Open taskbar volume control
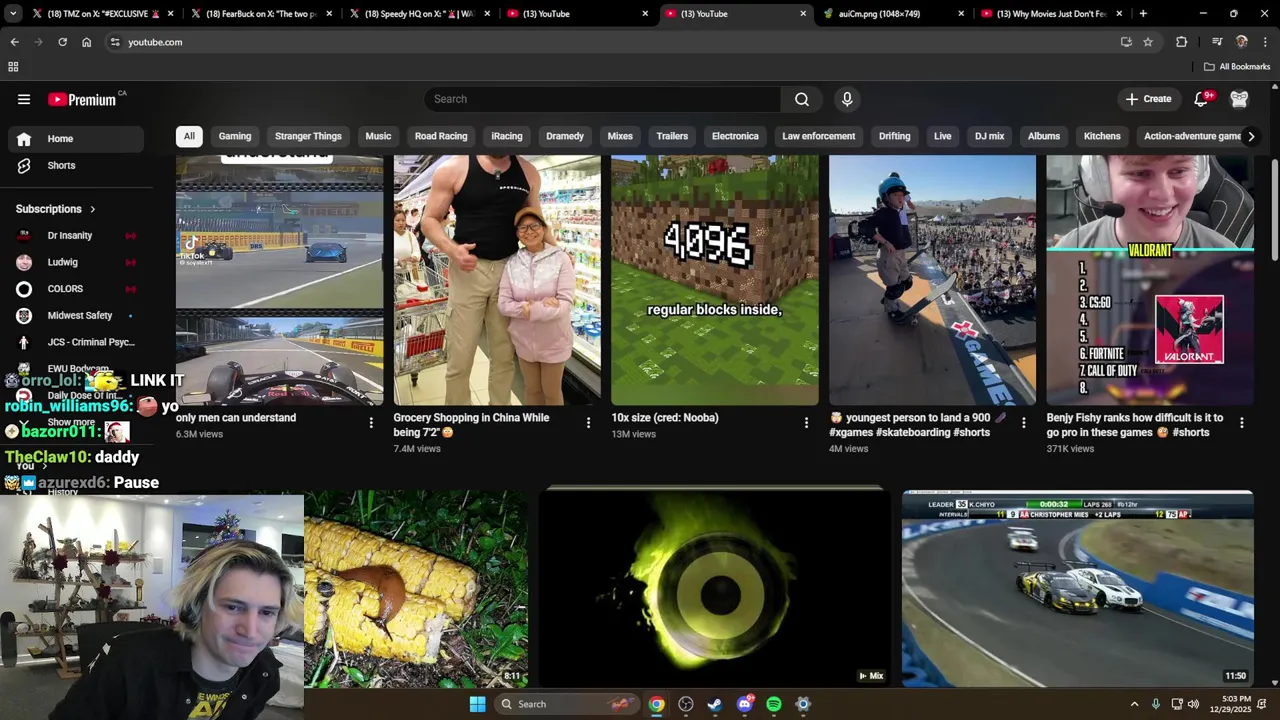 coord(1193,704)
